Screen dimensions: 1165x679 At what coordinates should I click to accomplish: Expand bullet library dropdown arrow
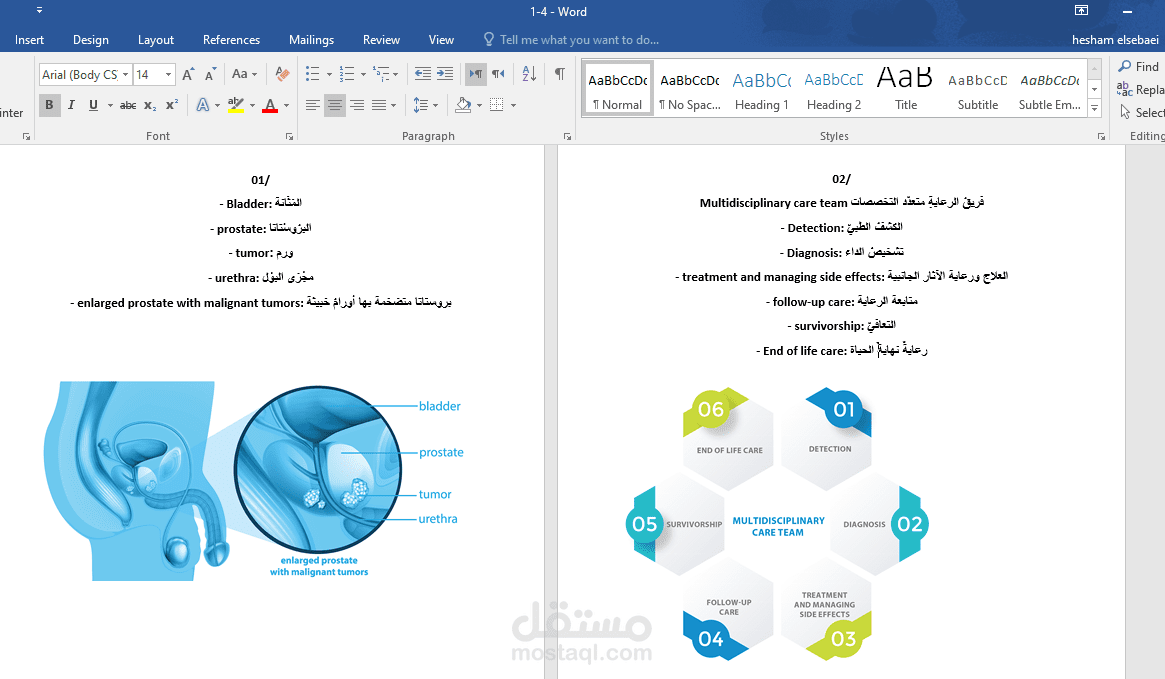pos(329,74)
